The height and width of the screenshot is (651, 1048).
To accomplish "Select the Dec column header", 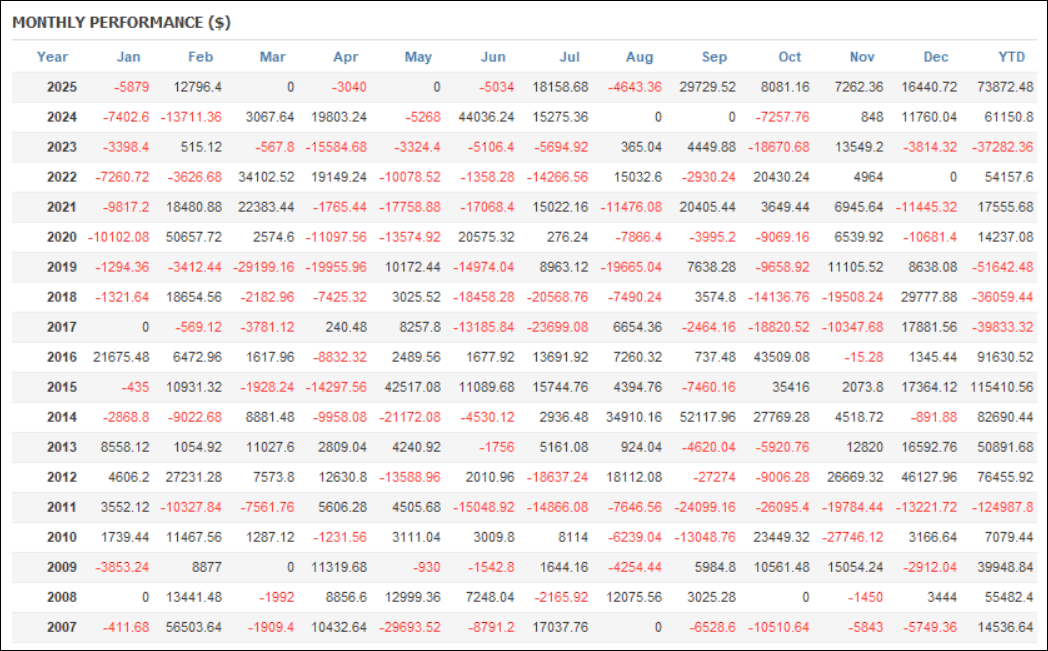I will [936, 57].
